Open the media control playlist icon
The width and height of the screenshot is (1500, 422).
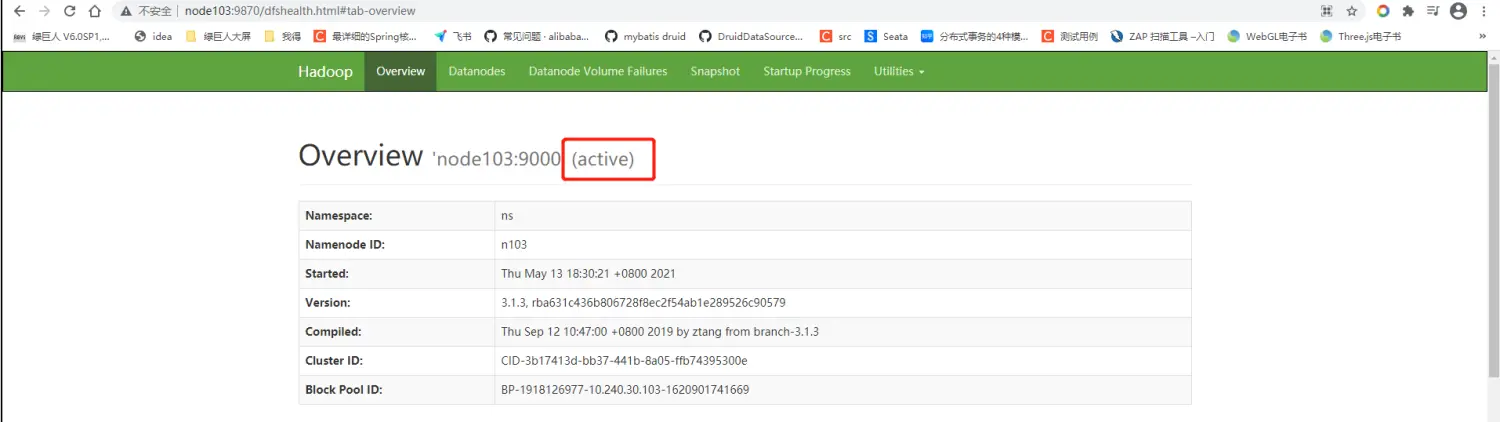[x=1433, y=11]
